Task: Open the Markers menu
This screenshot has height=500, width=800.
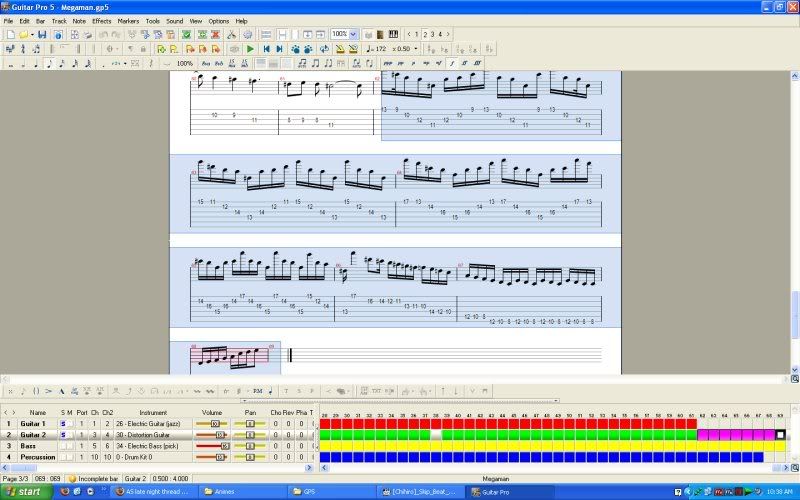Action: pyautogui.click(x=128, y=20)
